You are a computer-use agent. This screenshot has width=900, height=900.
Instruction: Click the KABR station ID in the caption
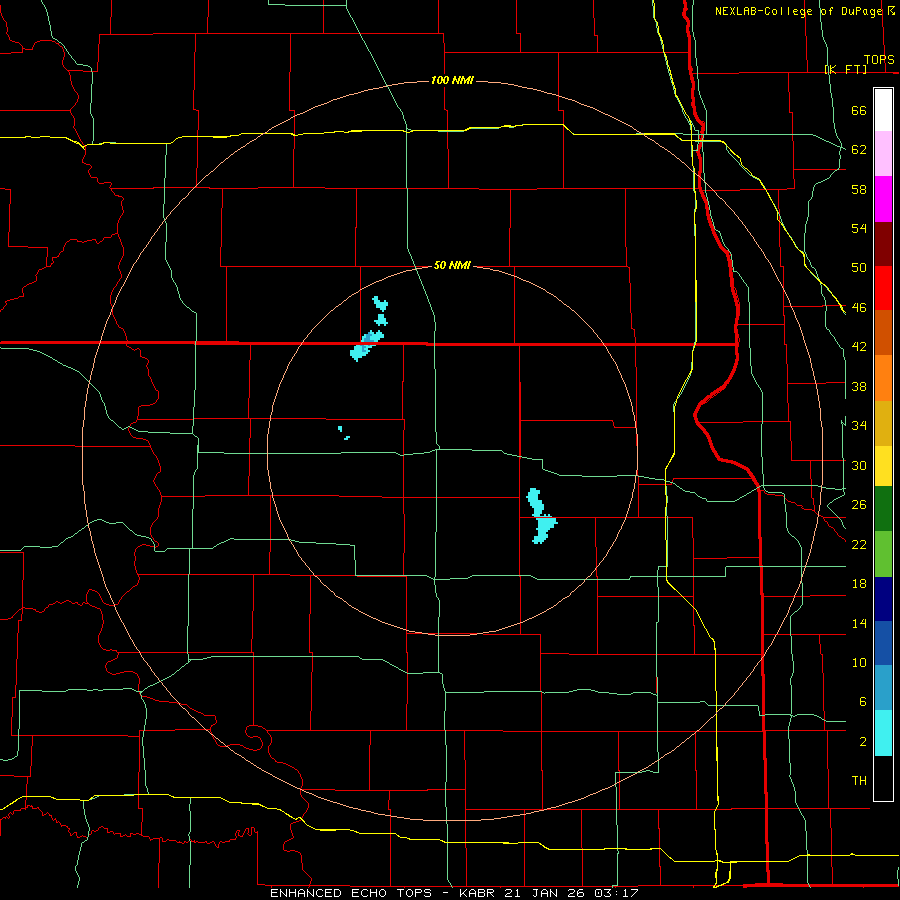pyautogui.click(x=479, y=893)
